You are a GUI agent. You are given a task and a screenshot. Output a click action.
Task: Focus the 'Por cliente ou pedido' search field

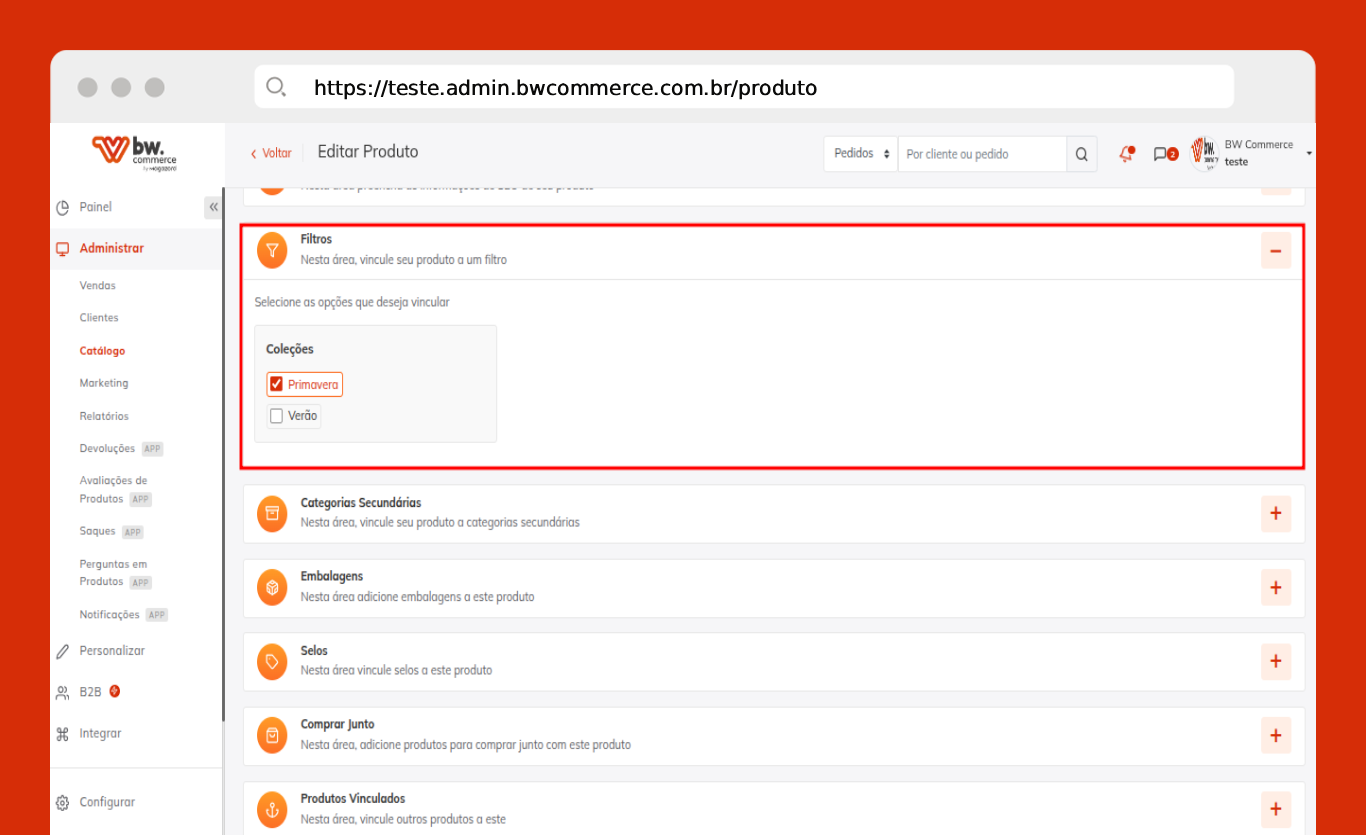coord(980,154)
